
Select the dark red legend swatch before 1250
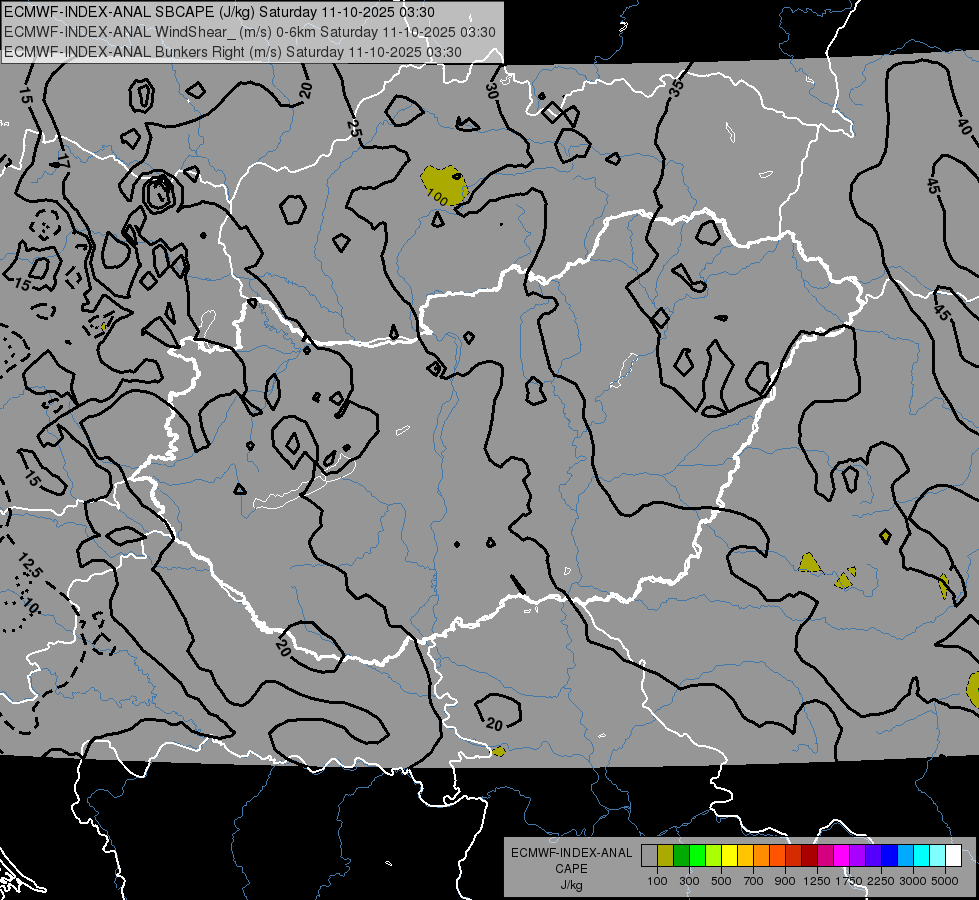[810, 856]
